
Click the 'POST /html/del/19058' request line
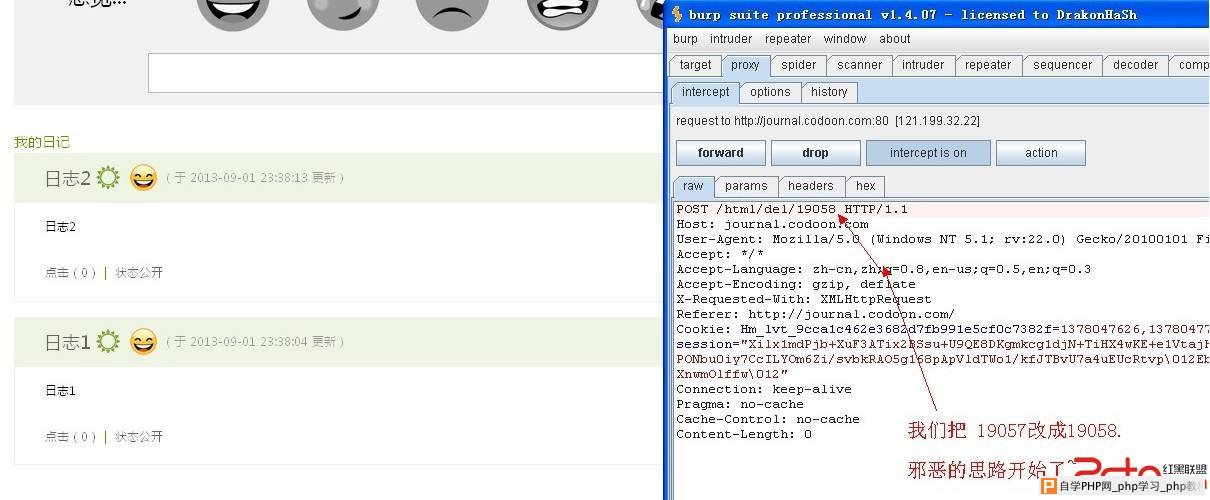792,209
